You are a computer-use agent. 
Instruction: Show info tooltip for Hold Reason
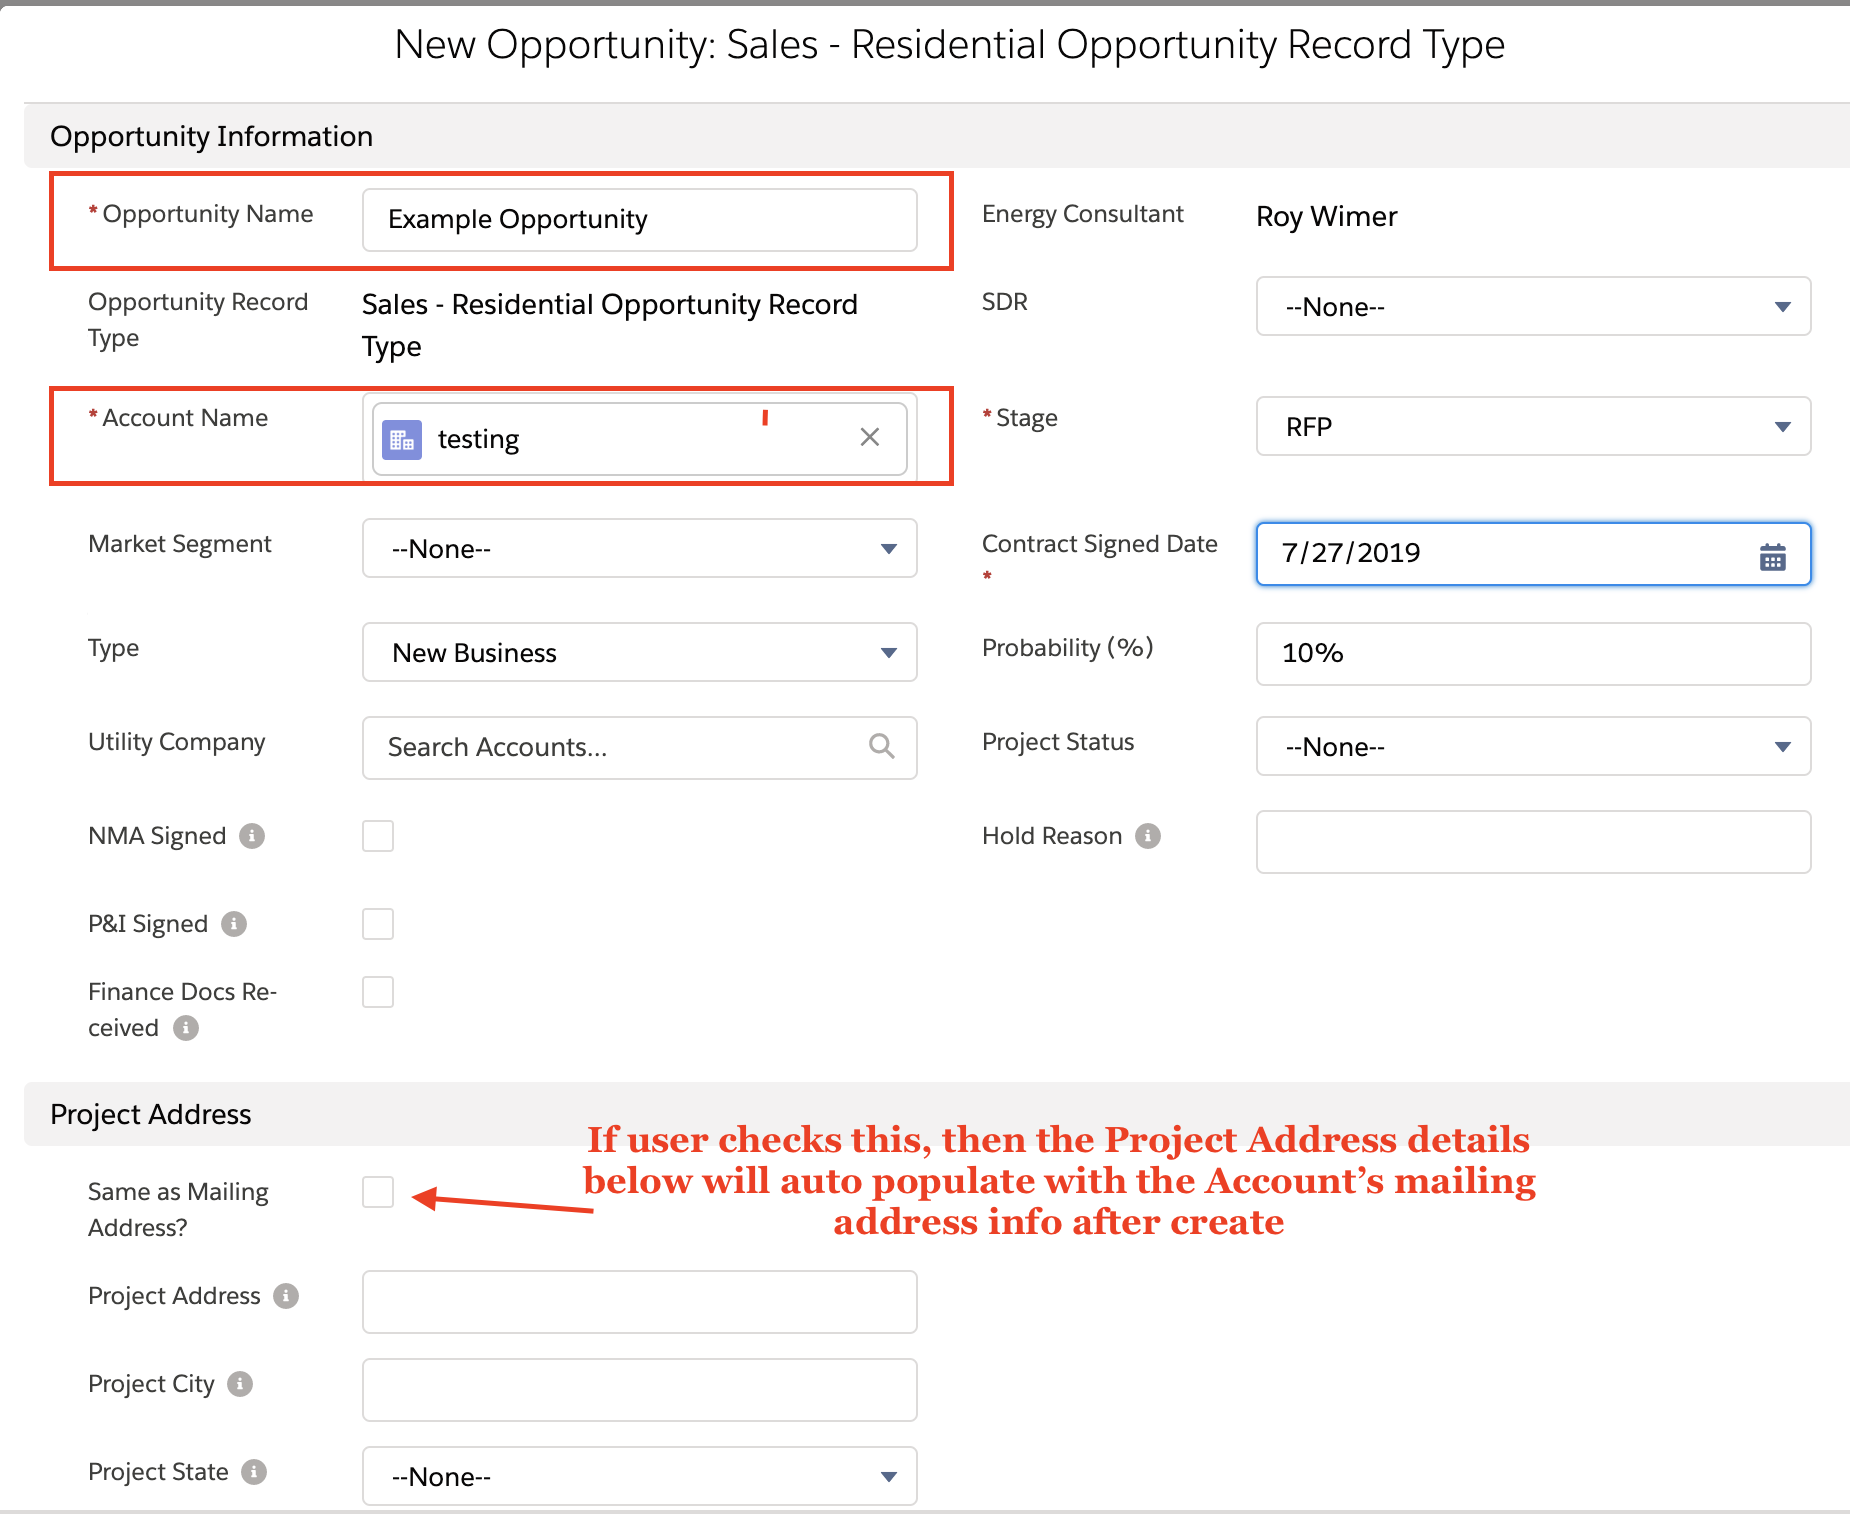1148,836
